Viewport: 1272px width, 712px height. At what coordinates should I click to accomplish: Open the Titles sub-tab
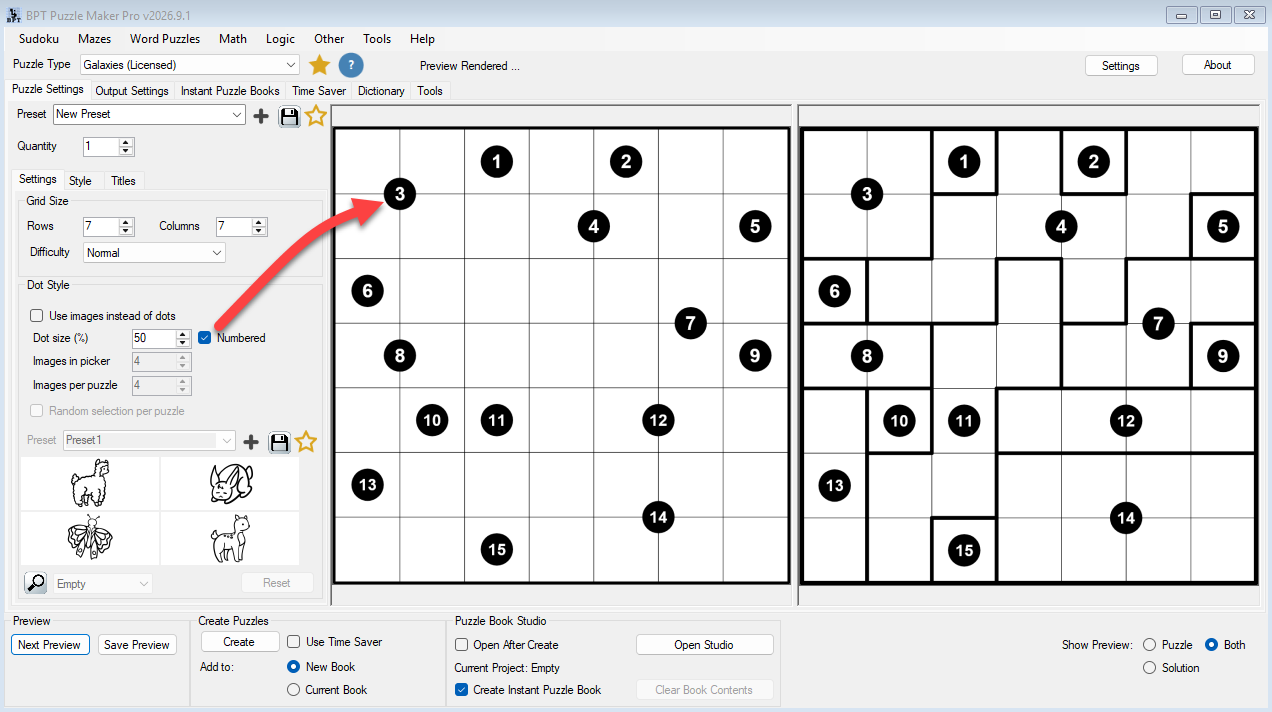[123, 181]
